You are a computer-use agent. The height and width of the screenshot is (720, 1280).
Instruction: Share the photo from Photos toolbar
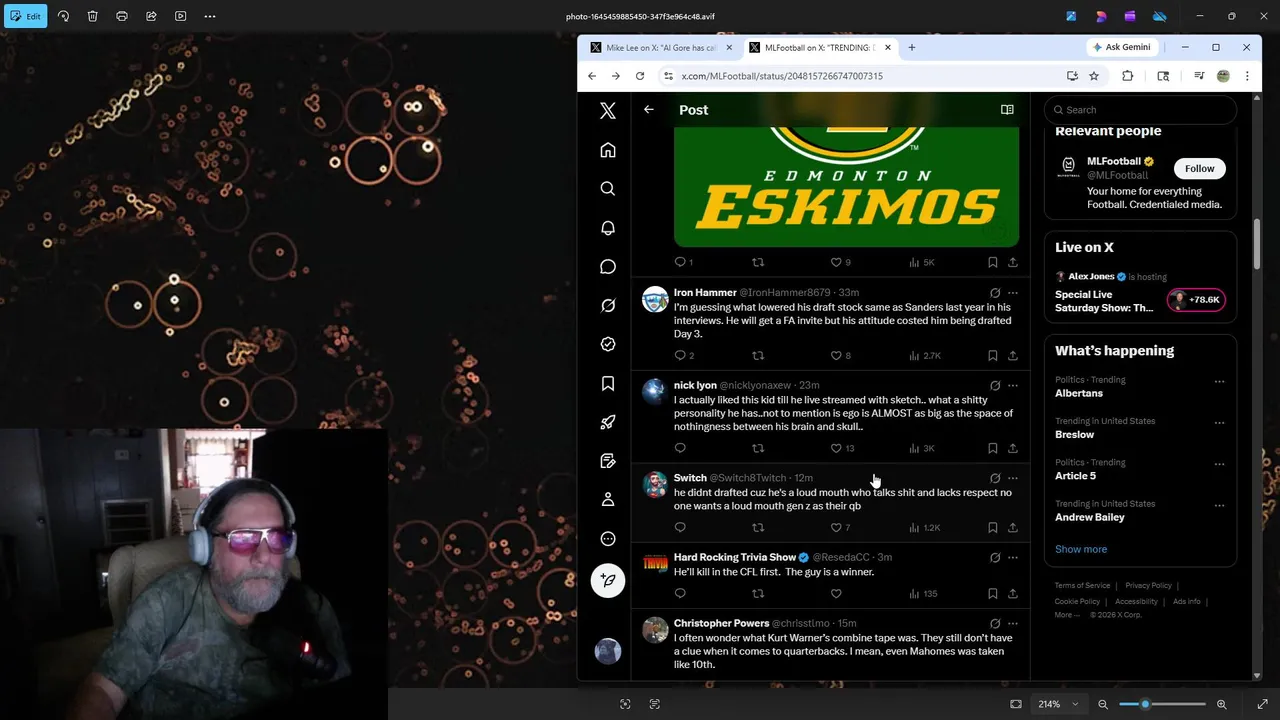pyautogui.click(x=151, y=16)
